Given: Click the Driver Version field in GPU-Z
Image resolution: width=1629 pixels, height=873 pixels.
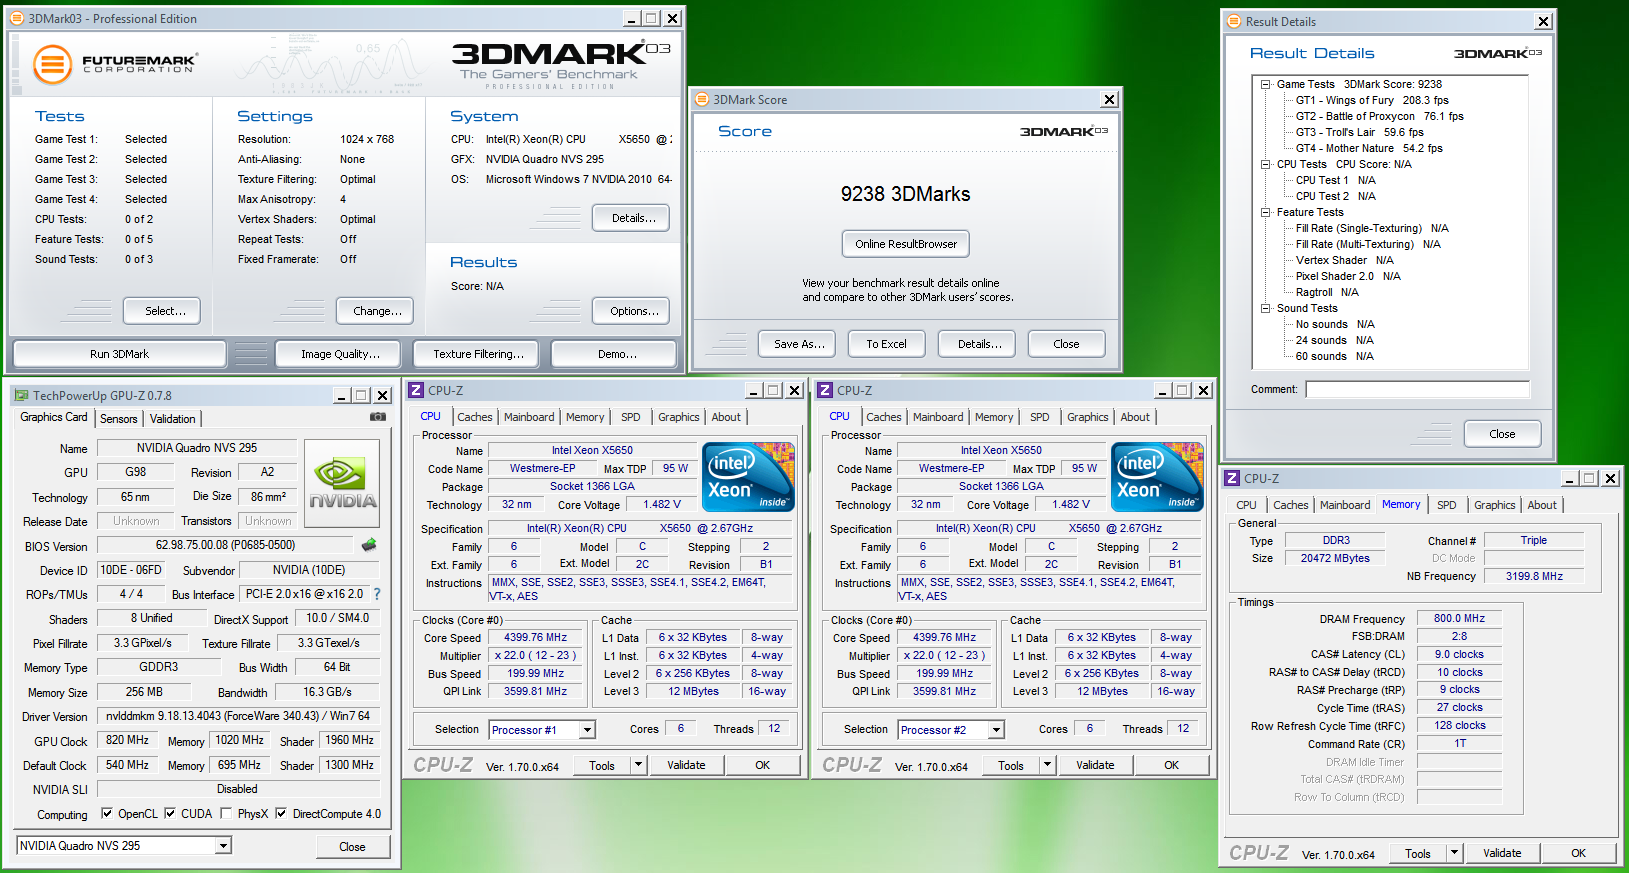Looking at the screenshot, I should click(x=238, y=716).
